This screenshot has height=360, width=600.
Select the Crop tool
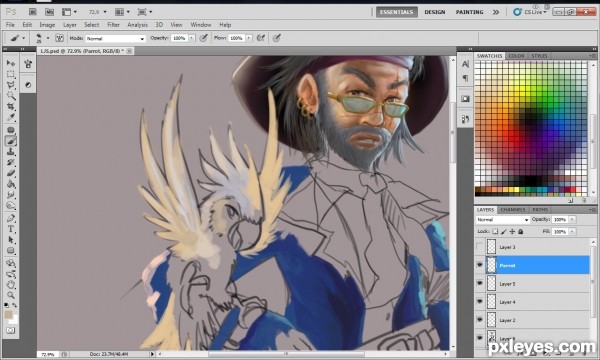click(x=11, y=107)
